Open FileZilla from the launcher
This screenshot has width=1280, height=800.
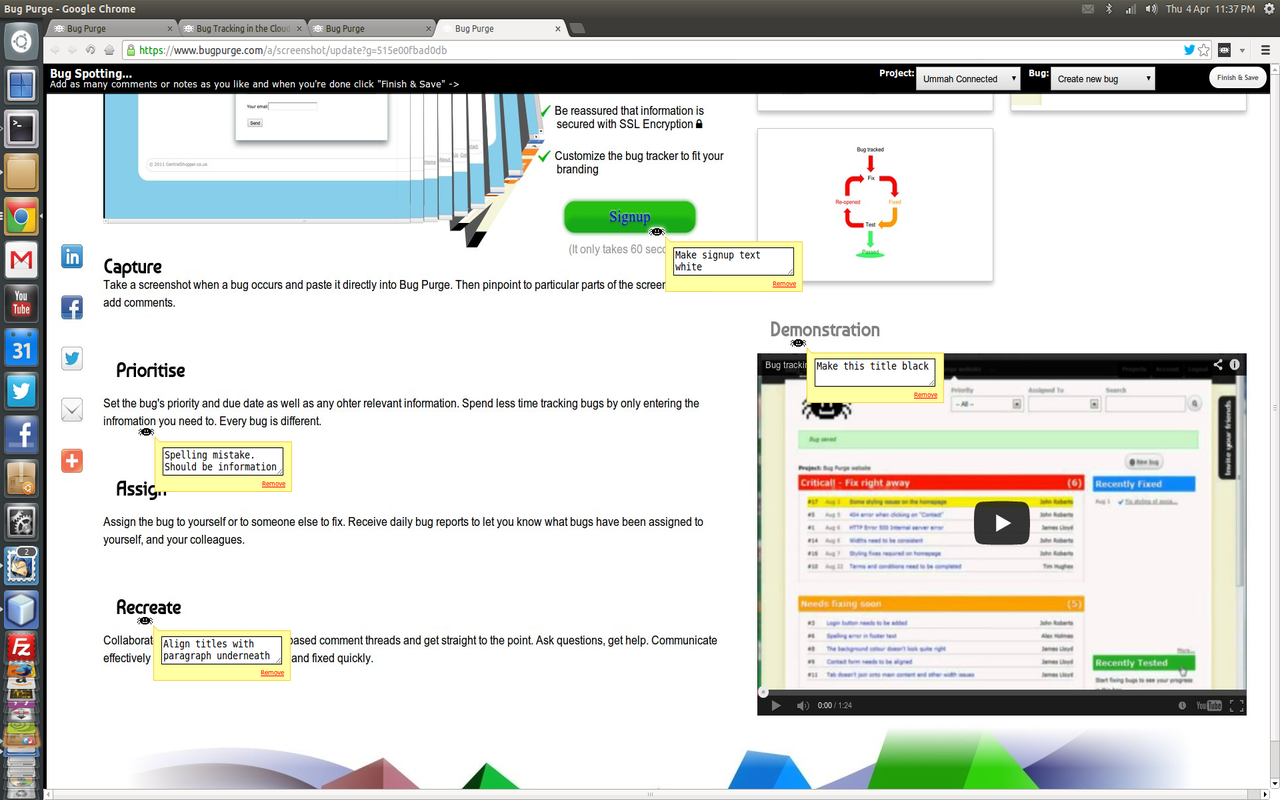(22, 647)
